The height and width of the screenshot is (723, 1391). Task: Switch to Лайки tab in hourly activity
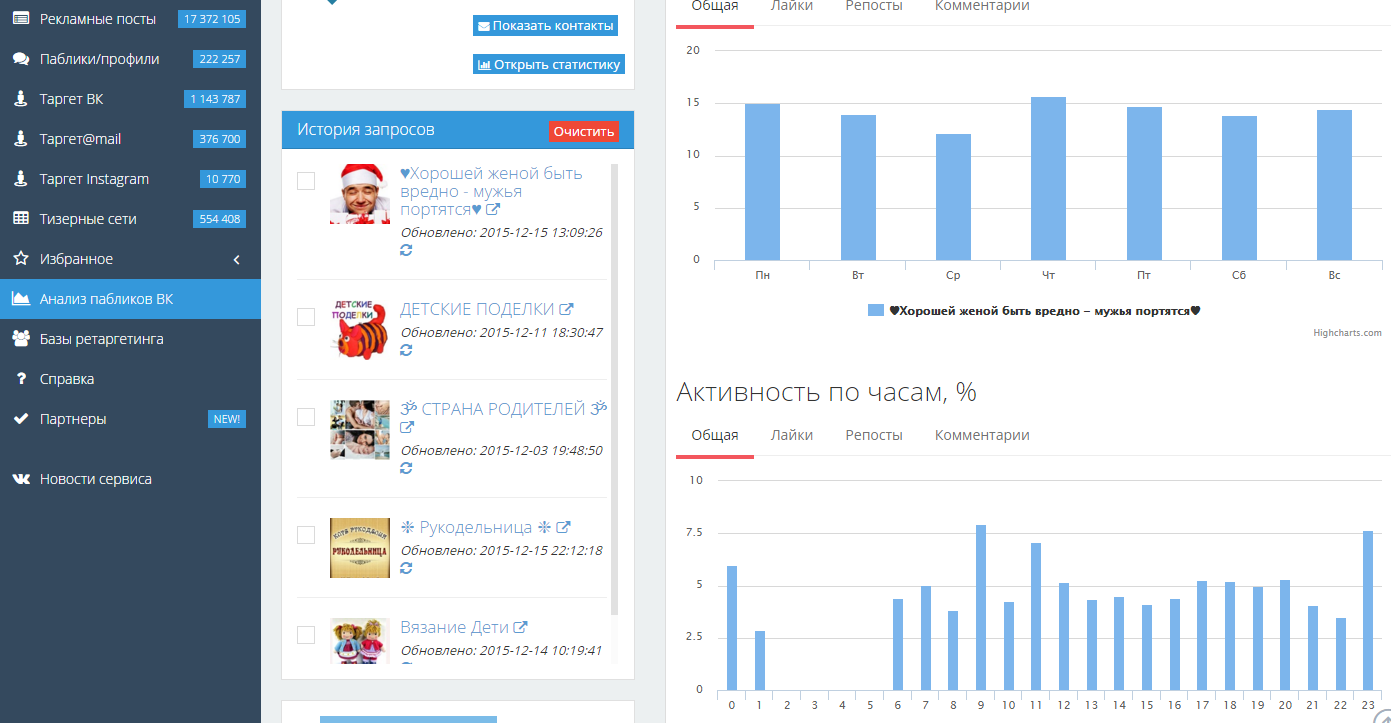791,435
